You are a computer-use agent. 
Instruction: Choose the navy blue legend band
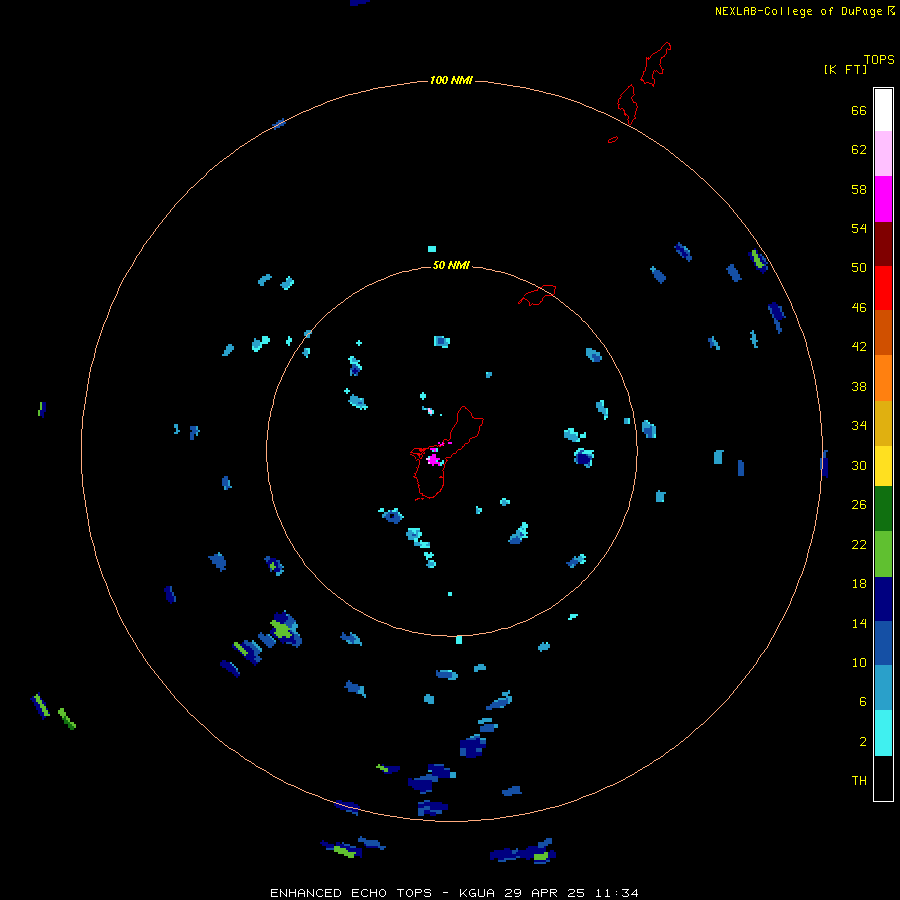point(883,599)
